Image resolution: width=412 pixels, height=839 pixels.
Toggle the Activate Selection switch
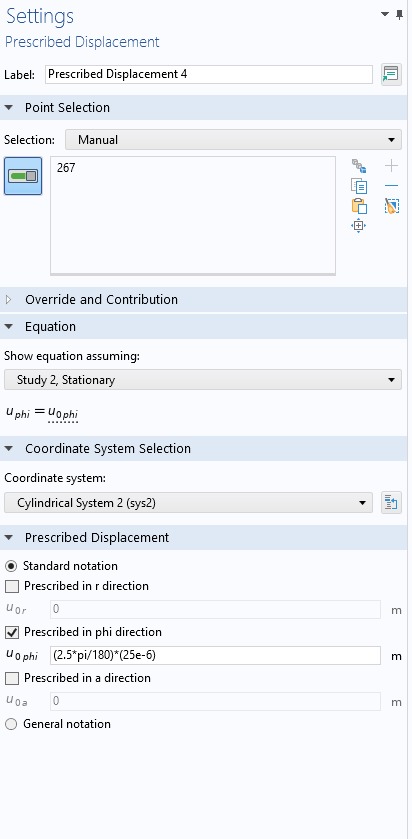tap(23, 176)
